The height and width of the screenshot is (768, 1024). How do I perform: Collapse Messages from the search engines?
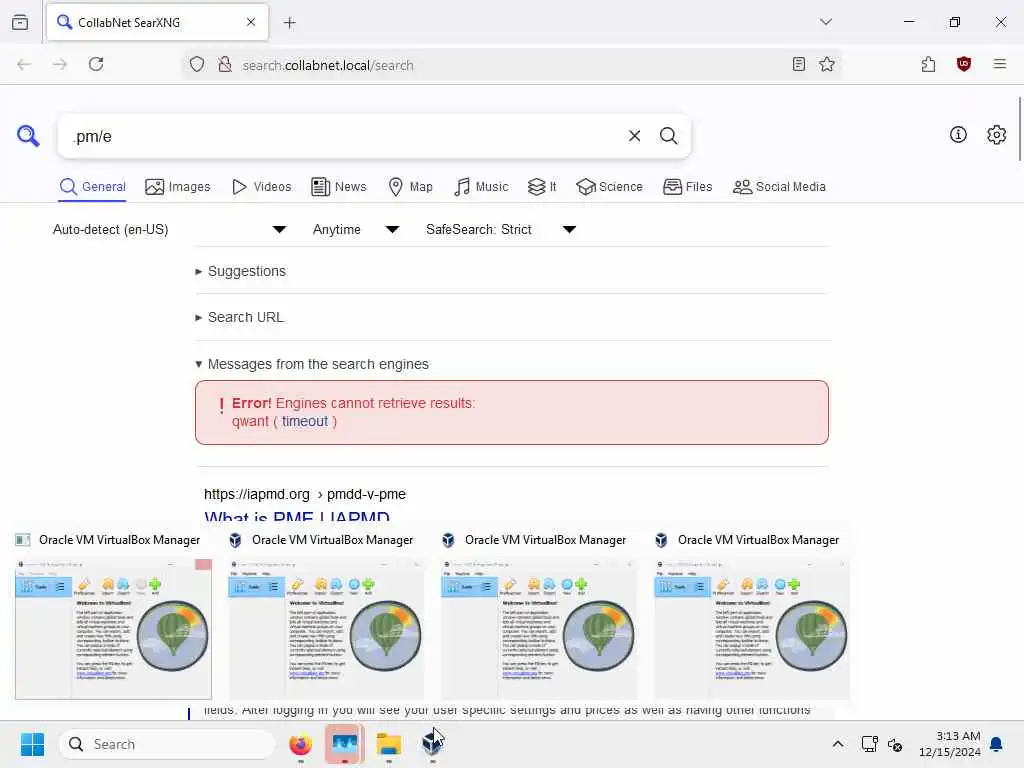(312, 364)
